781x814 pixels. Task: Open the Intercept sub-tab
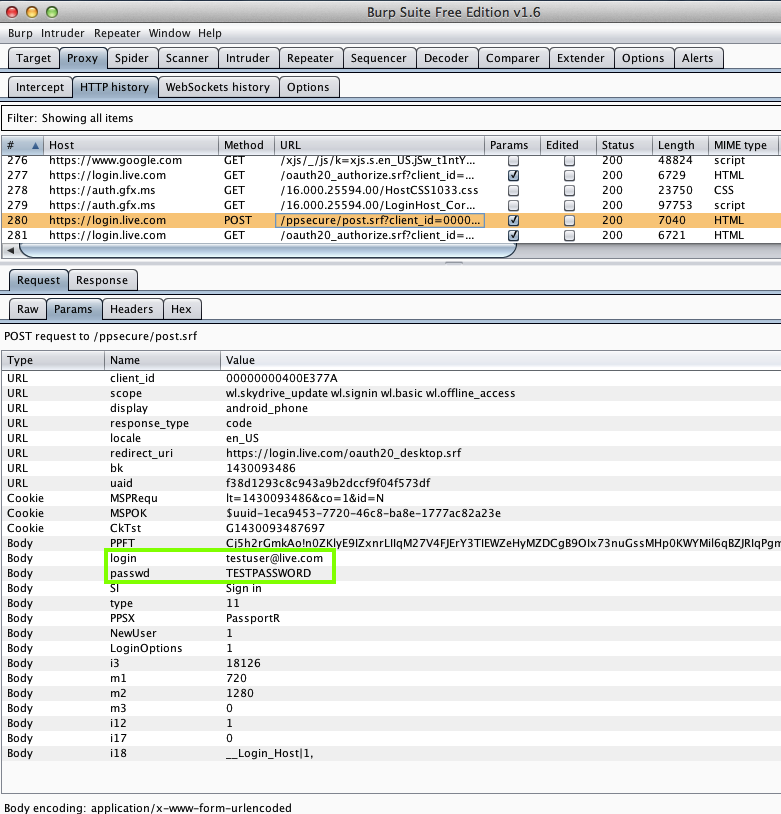[x=40, y=87]
